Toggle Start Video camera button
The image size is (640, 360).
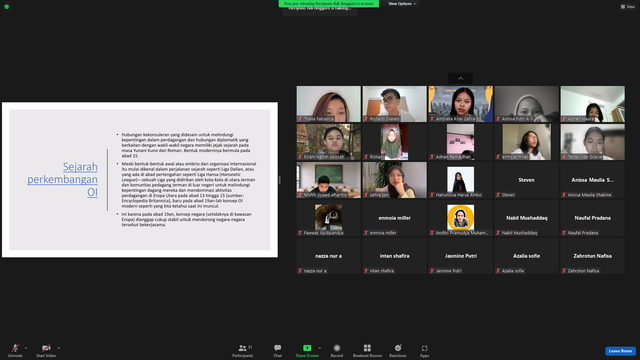click(46, 350)
